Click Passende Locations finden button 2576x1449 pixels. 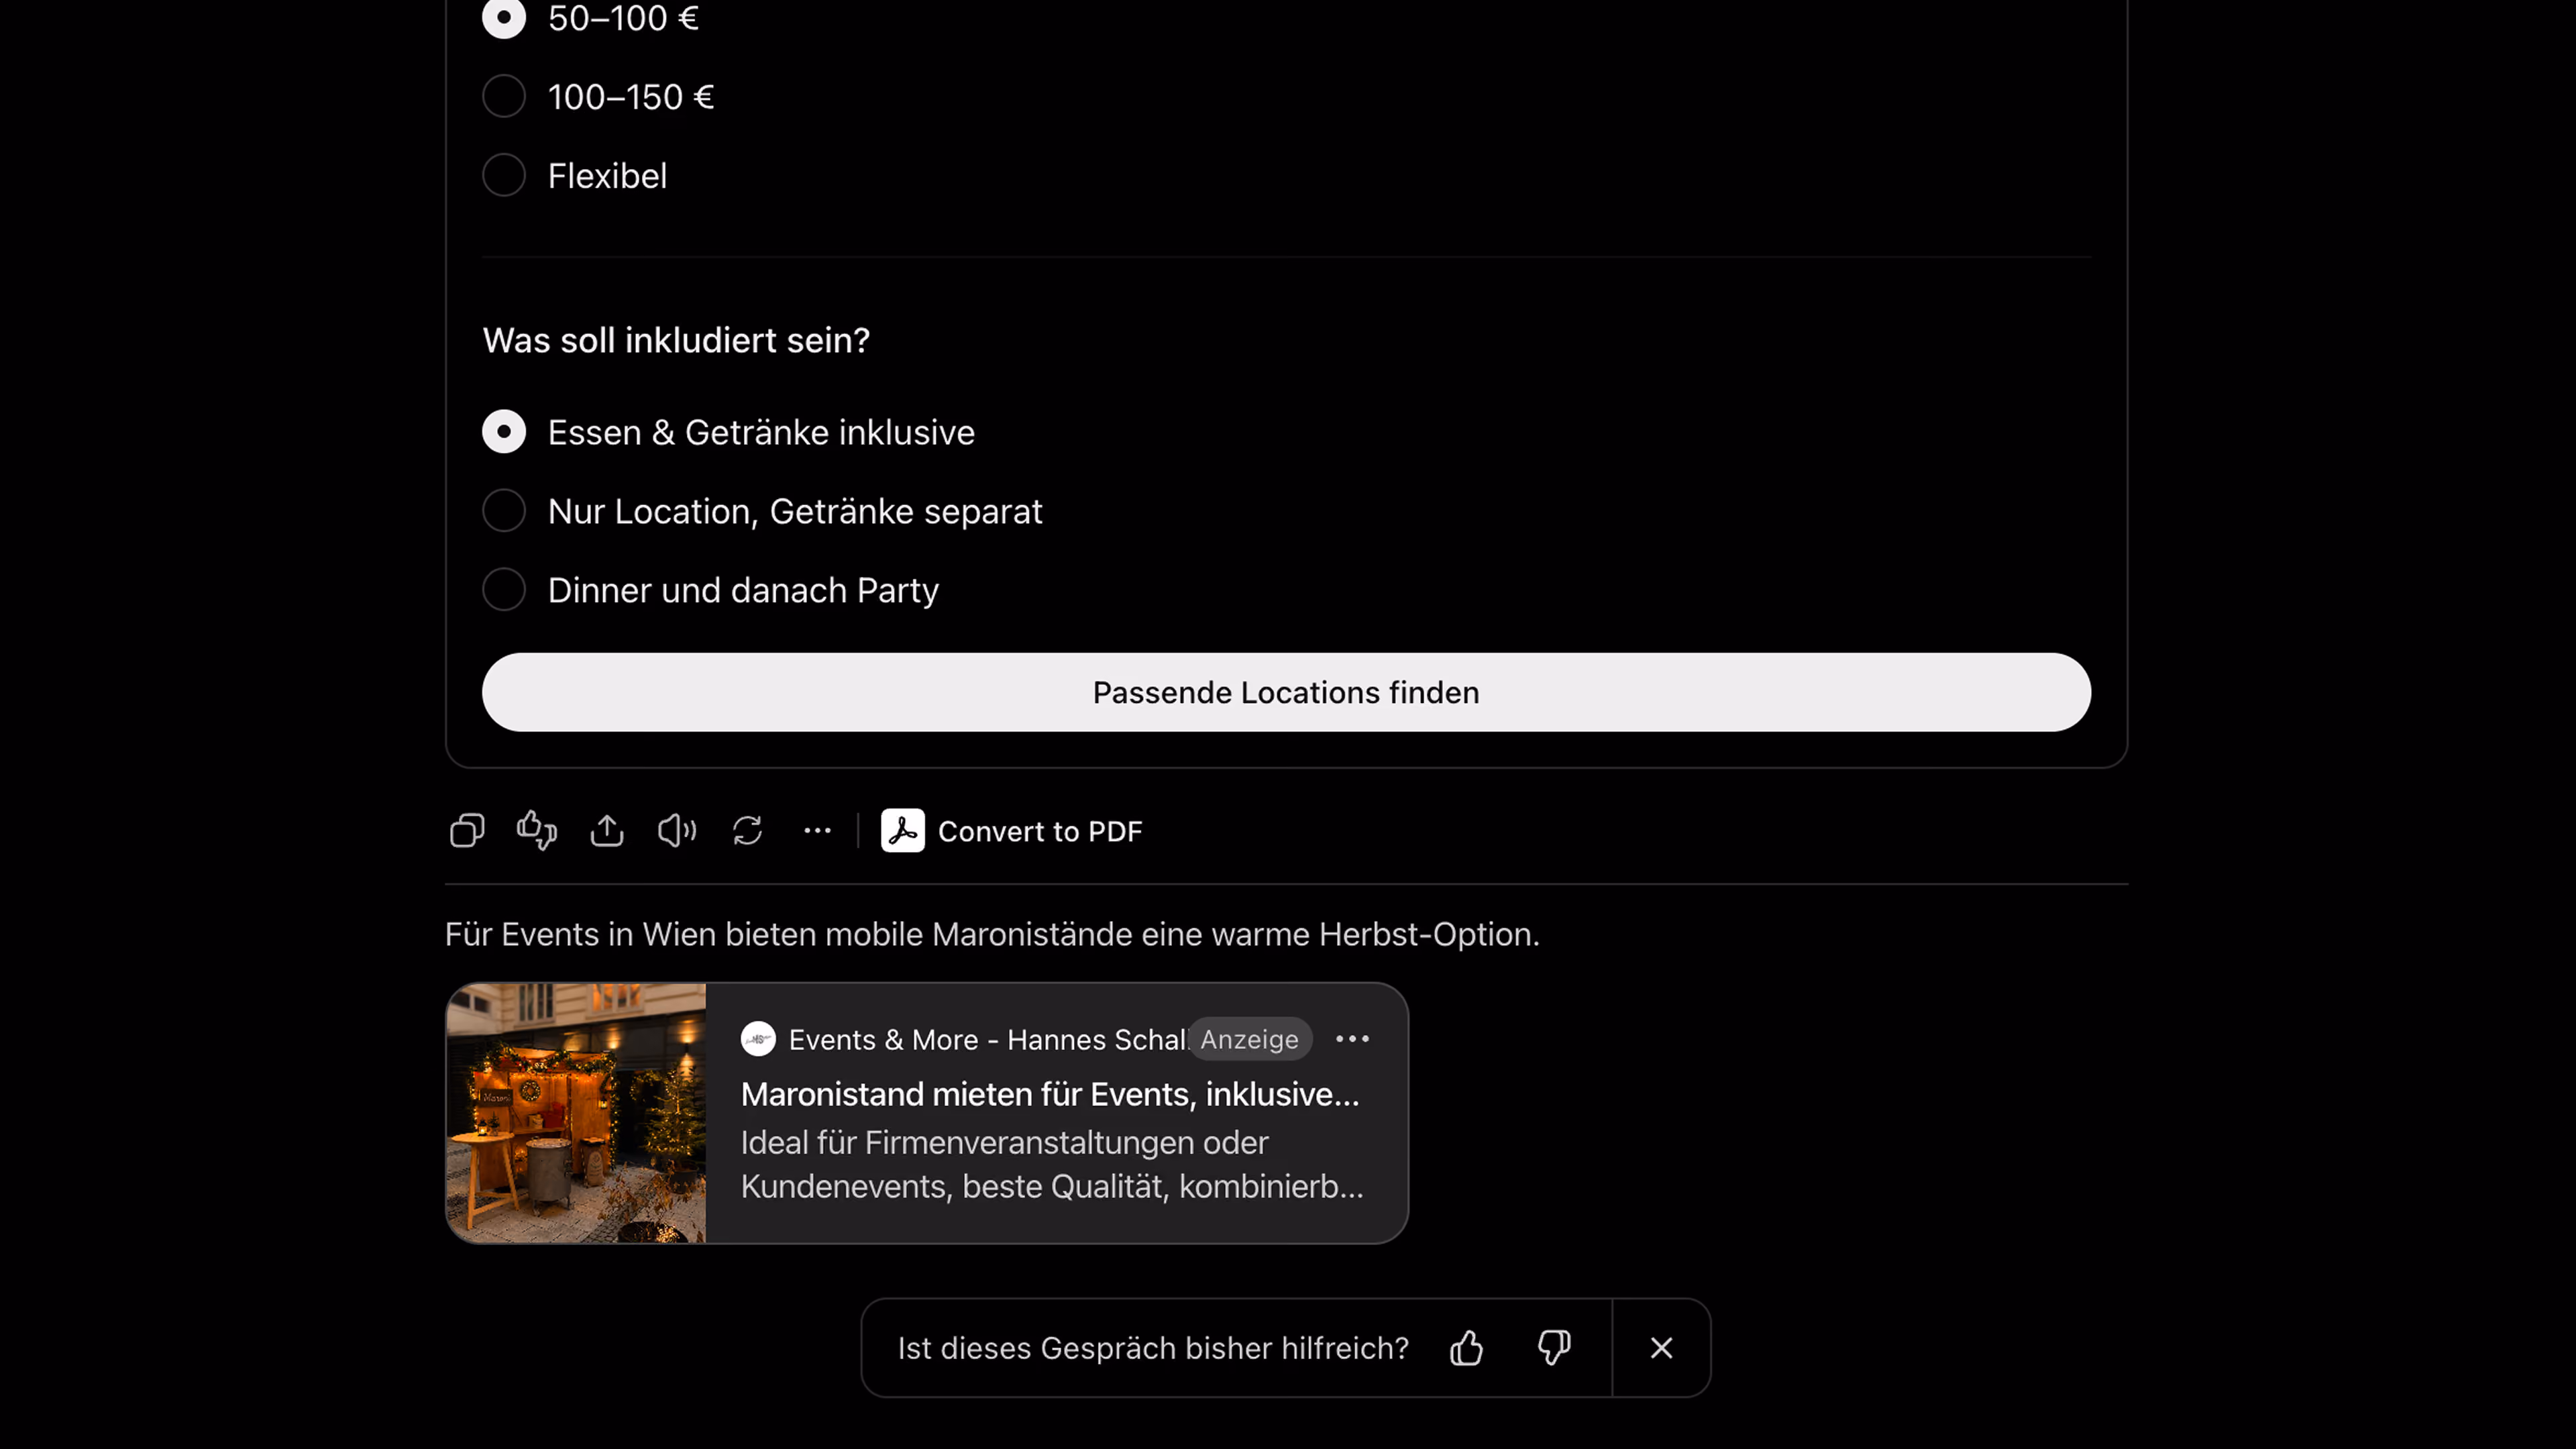tap(1286, 693)
